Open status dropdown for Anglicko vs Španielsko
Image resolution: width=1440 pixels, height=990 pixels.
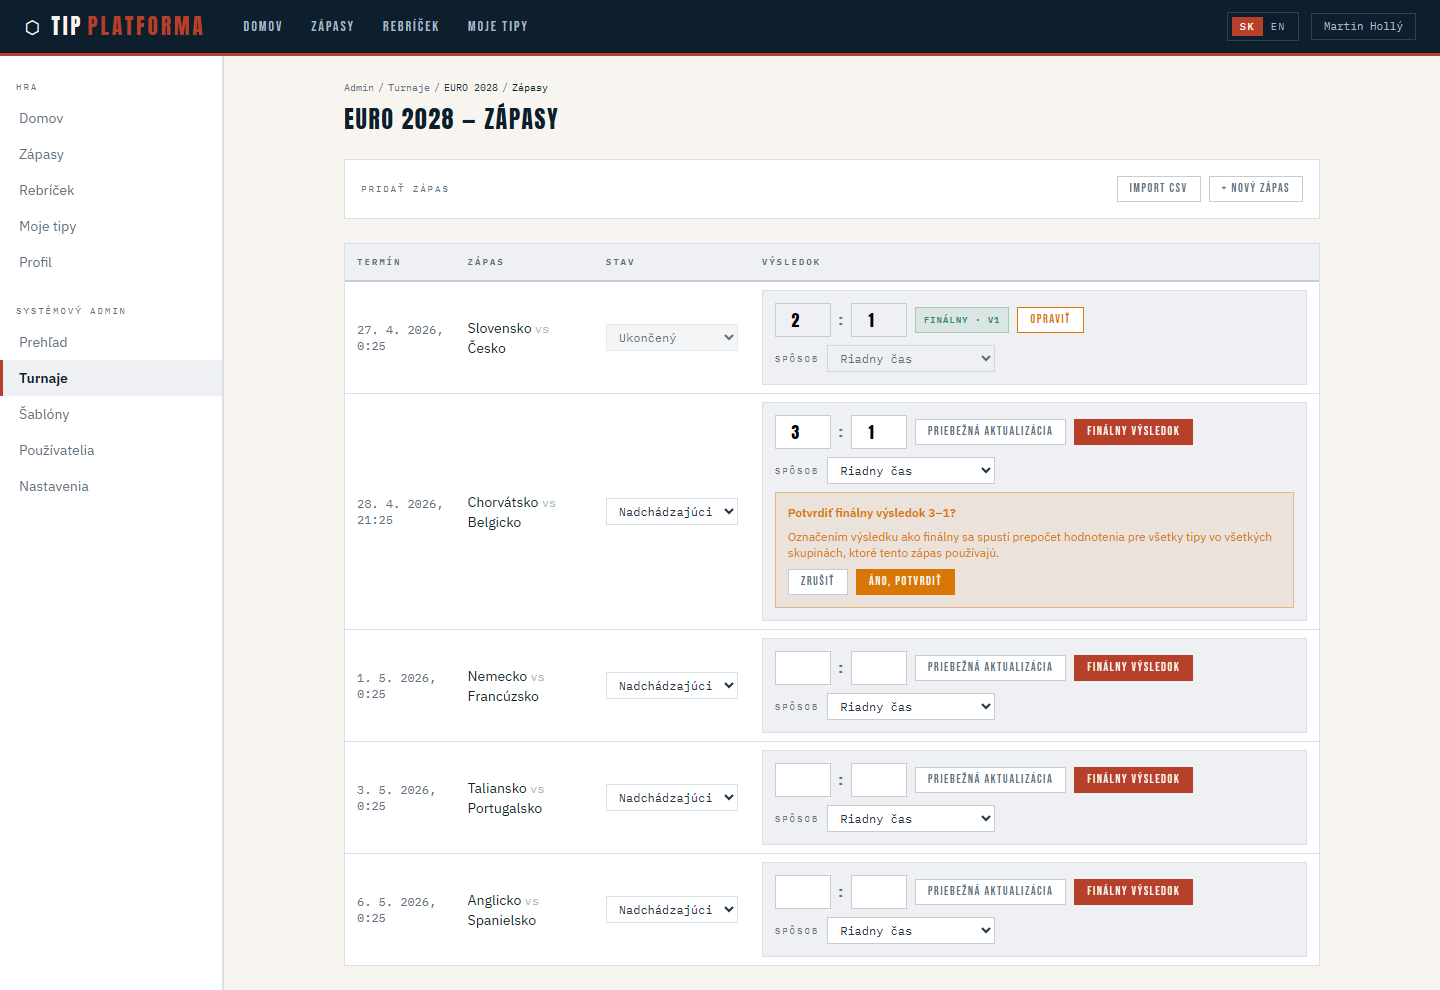[671, 910]
